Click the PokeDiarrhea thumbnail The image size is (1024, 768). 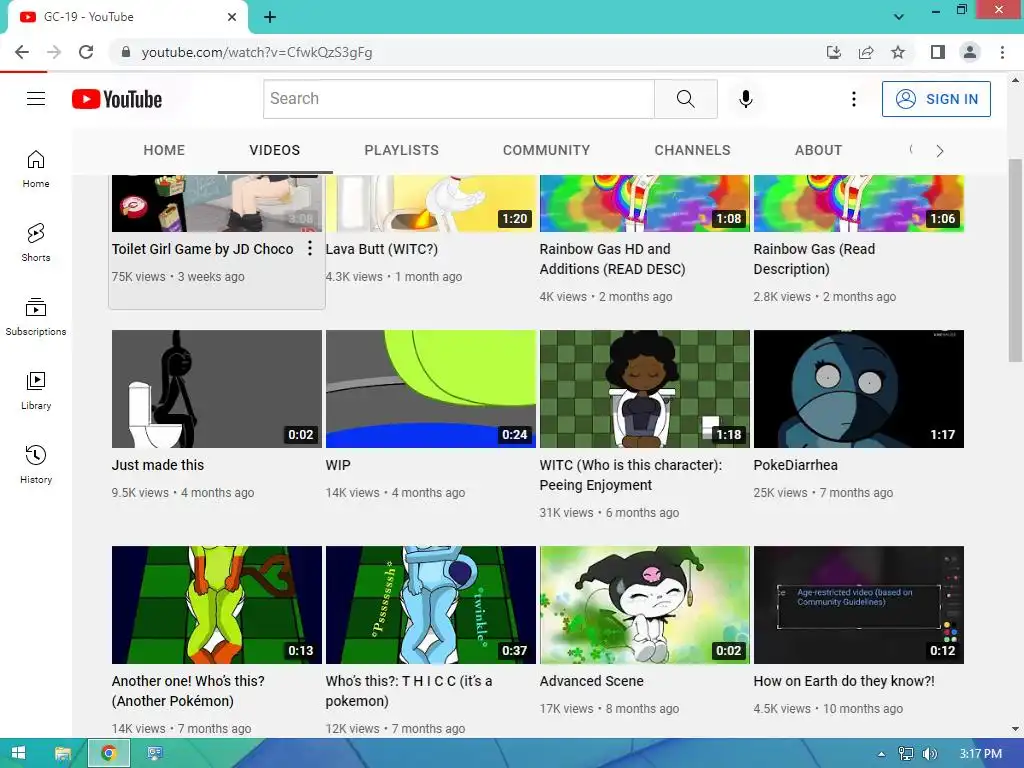(x=859, y=389)
